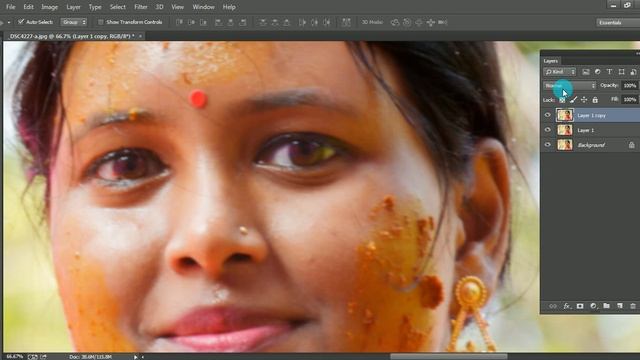The image size is (640, 360).
Task: Open the Filter menu
Action: click(141, 7)
